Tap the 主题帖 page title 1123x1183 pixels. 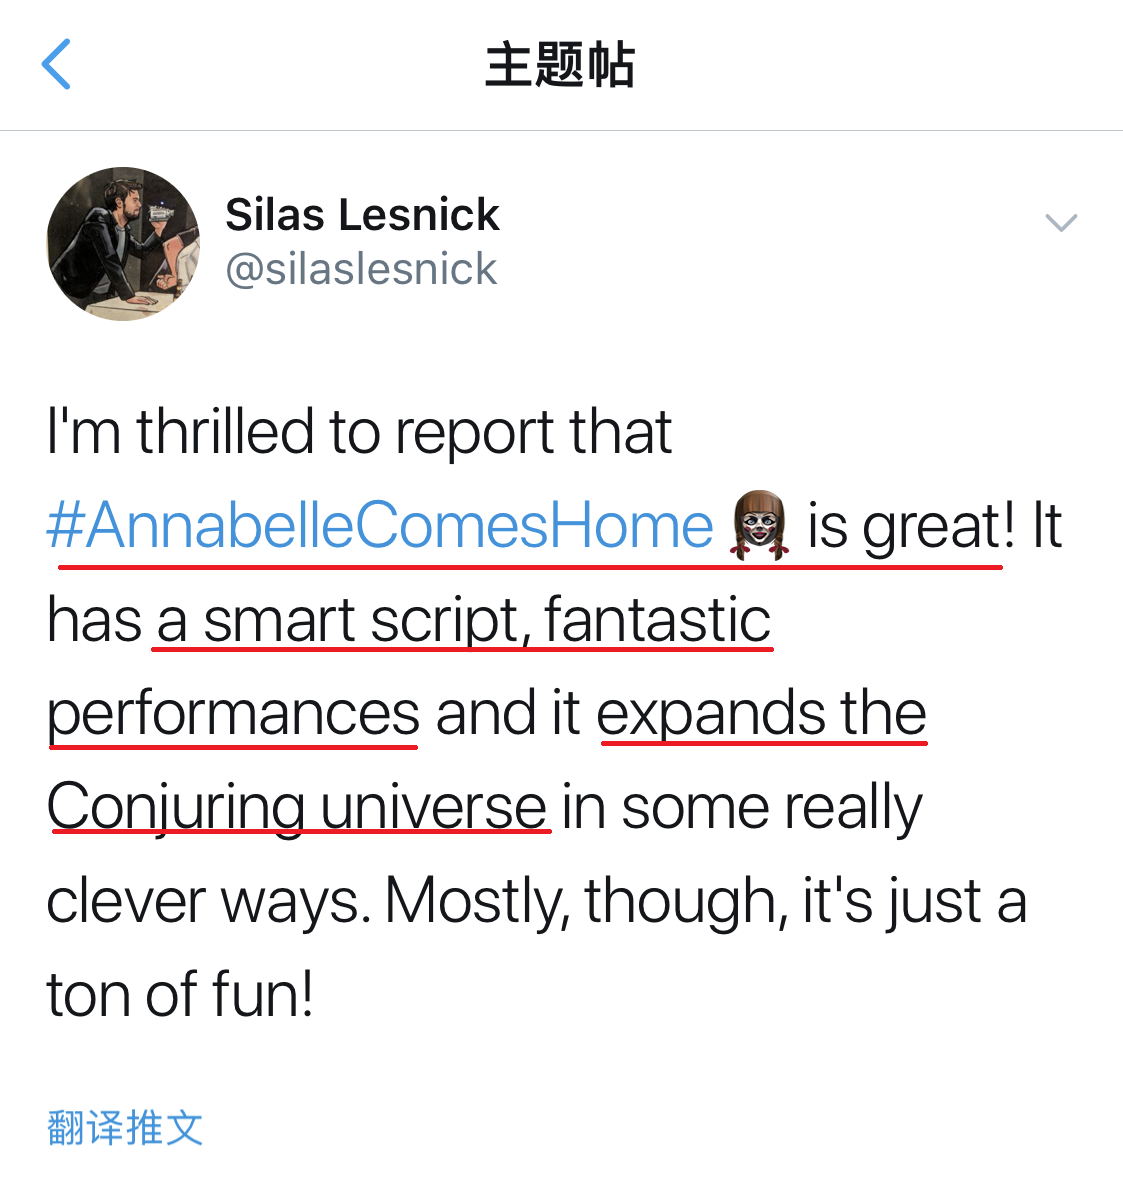pyautogui.click(x=560, y=65)
